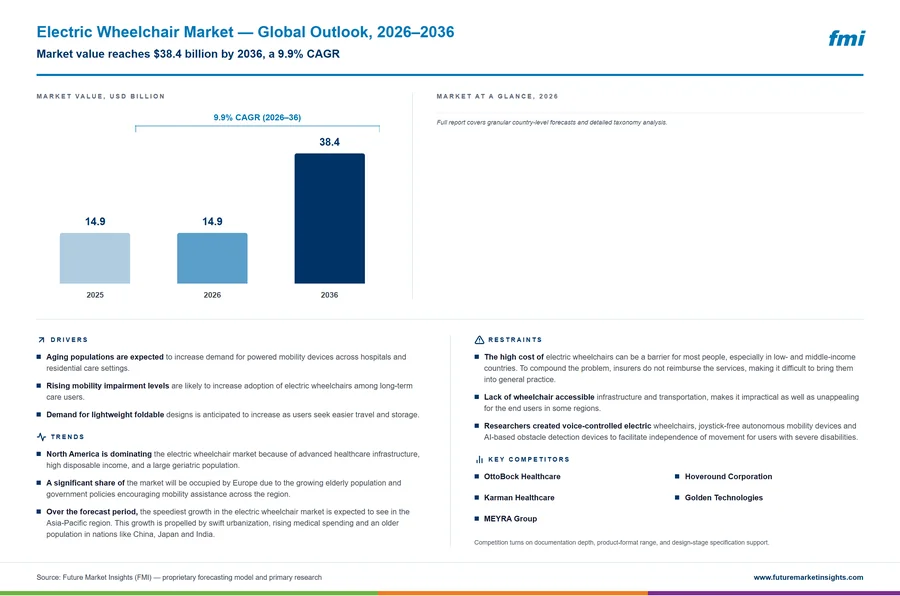The image size is (900, 596).
Task: Click the 9.9% CAGR (2026–36) label
Action: (x=257, y=117)
